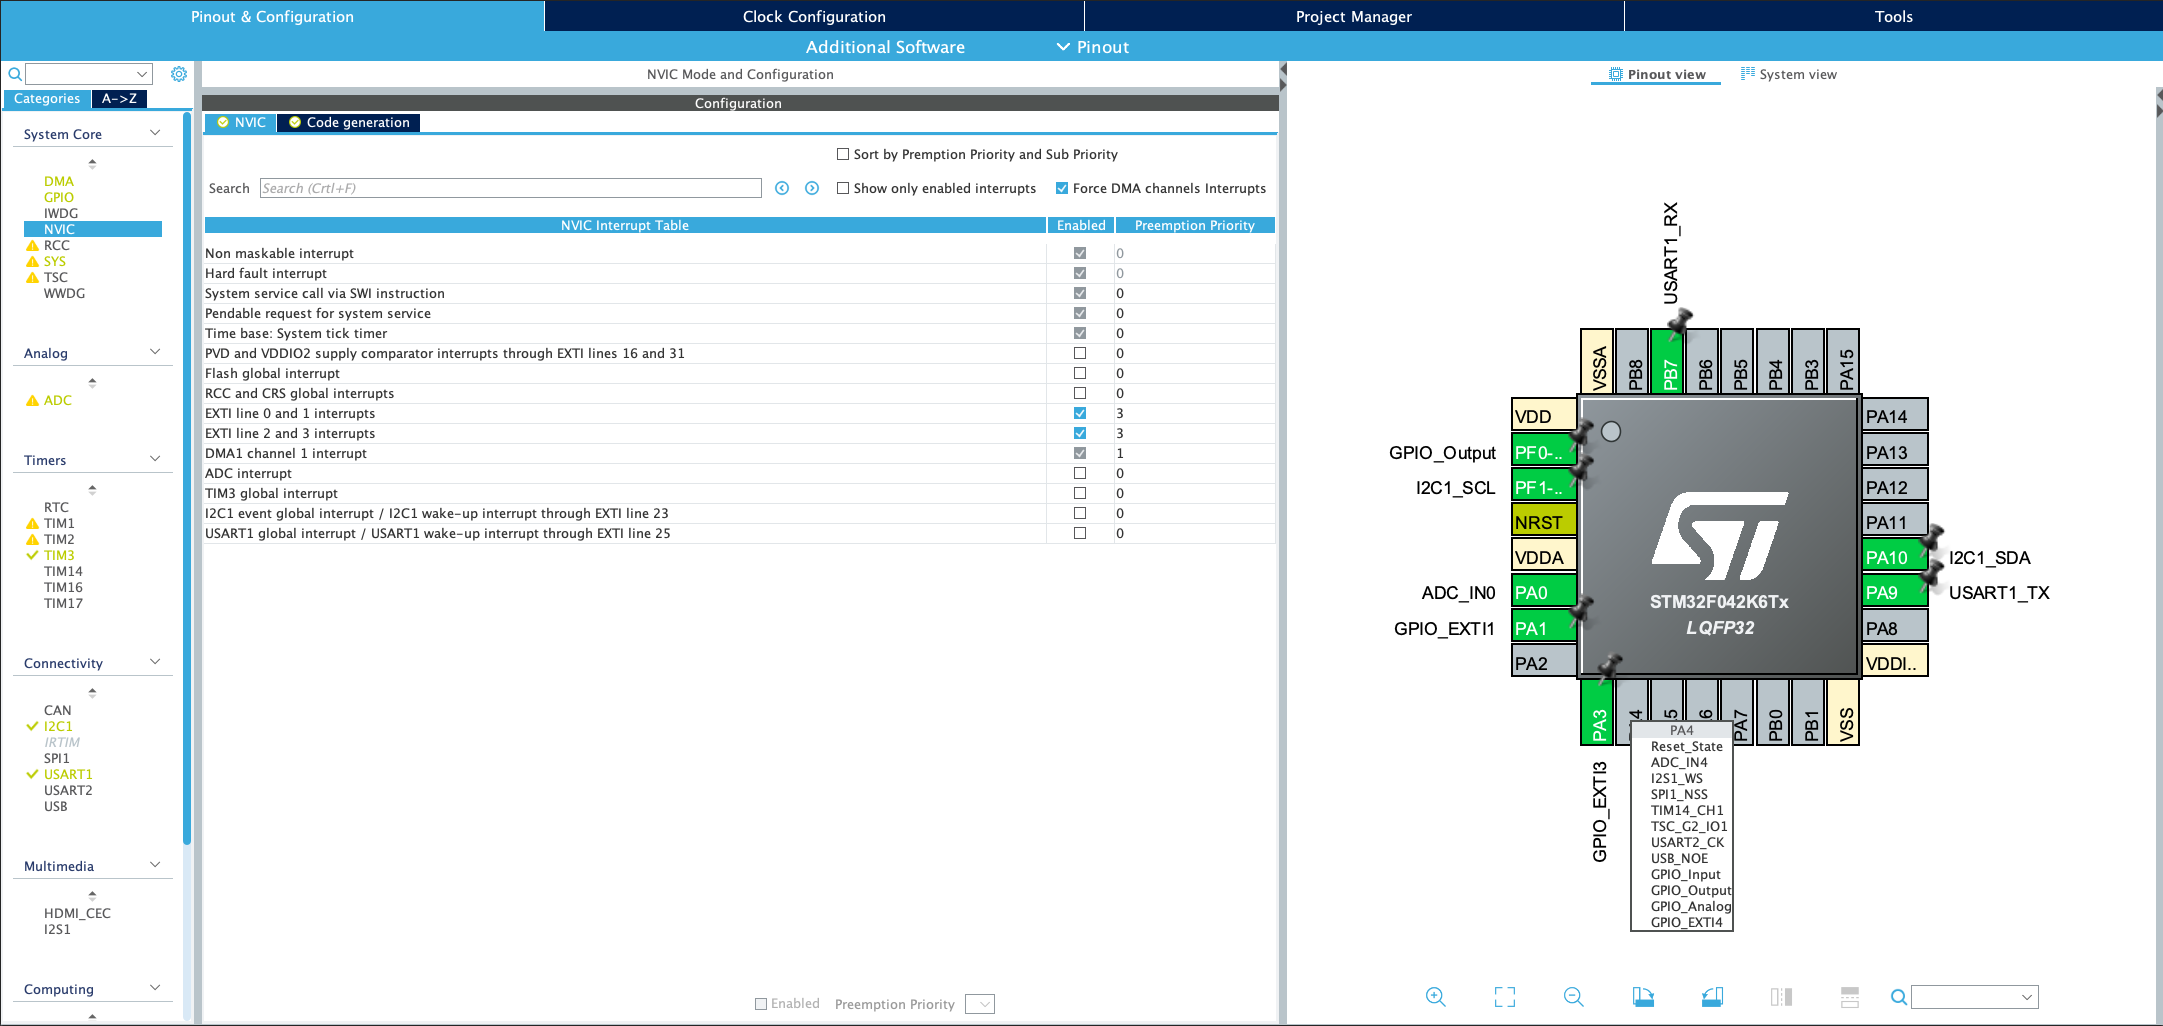Open the category settings gear
2163x1026 pixels.
point(179,74)
